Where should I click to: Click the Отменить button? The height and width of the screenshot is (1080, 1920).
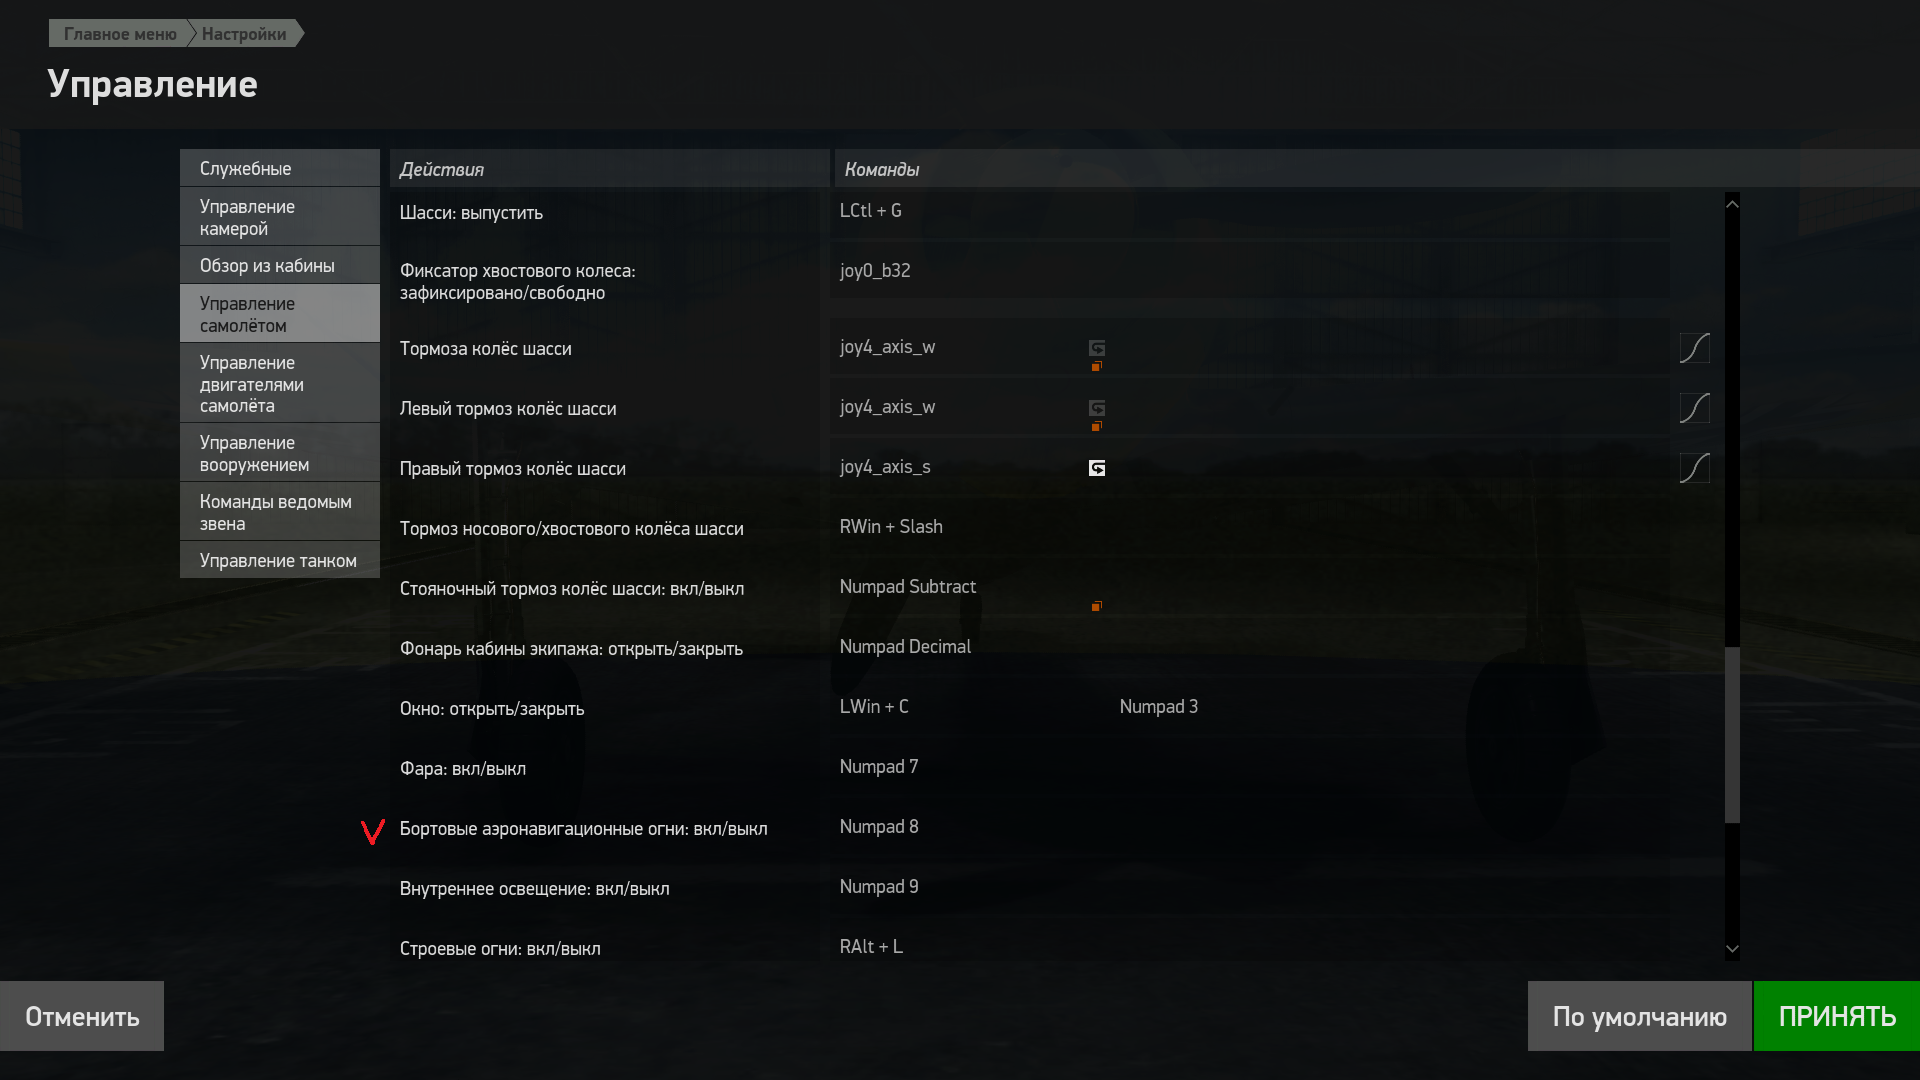pyautogui.click(x=82, y=1016)
